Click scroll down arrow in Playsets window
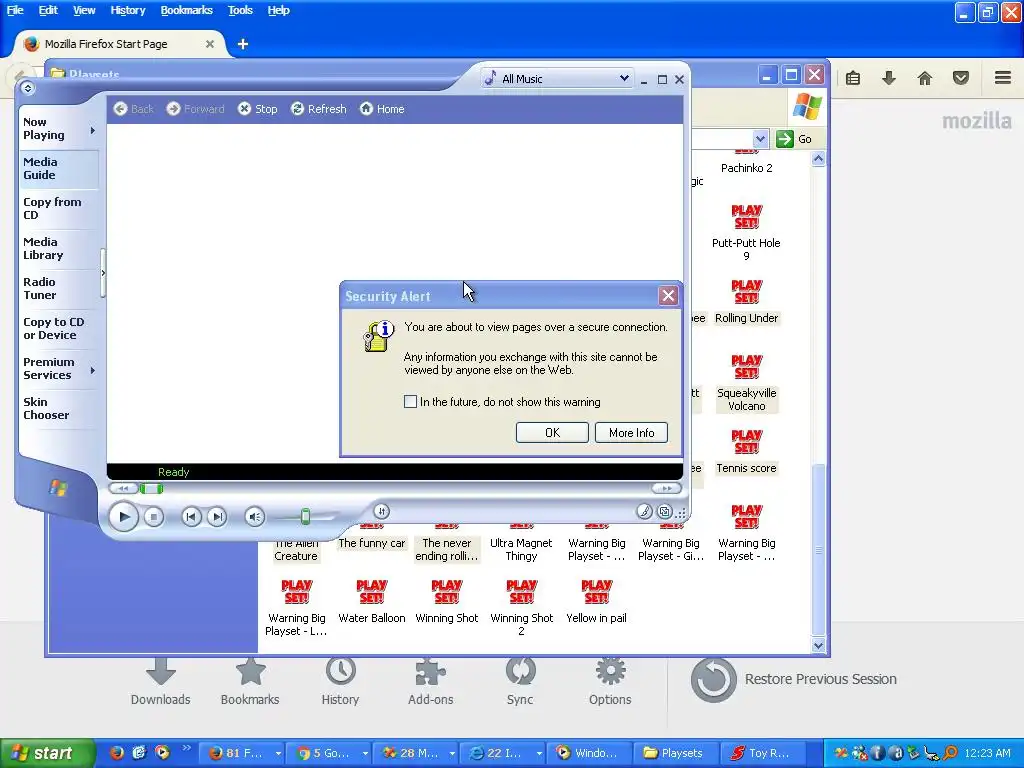Viewport: 1024px width, 768px height. coord(818,646)
